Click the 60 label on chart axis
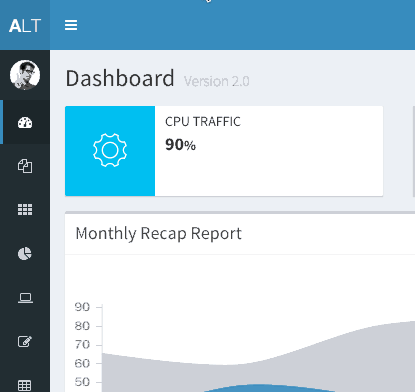Viewport: 415px width, 392px height. click(82, 363)
